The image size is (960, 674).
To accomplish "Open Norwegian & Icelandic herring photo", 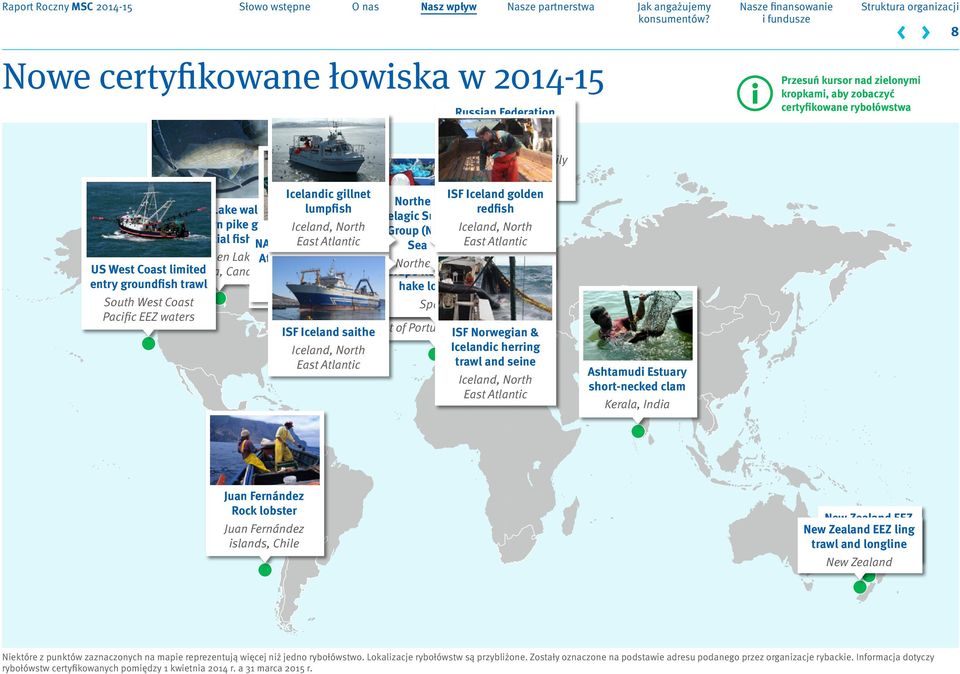I will pos(495,288).
